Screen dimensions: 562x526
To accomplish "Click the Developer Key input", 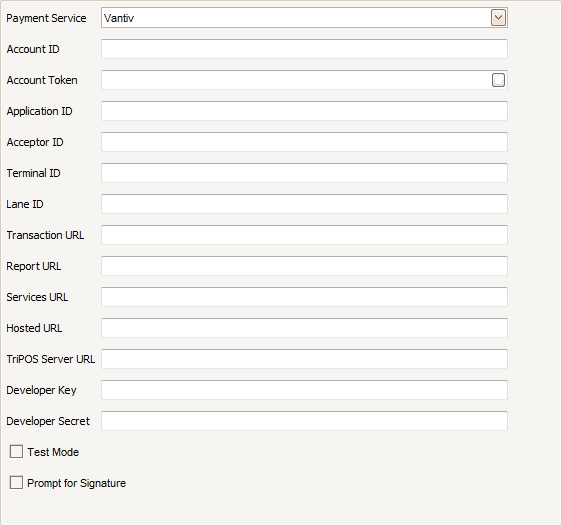I will (x=304, y=390).
